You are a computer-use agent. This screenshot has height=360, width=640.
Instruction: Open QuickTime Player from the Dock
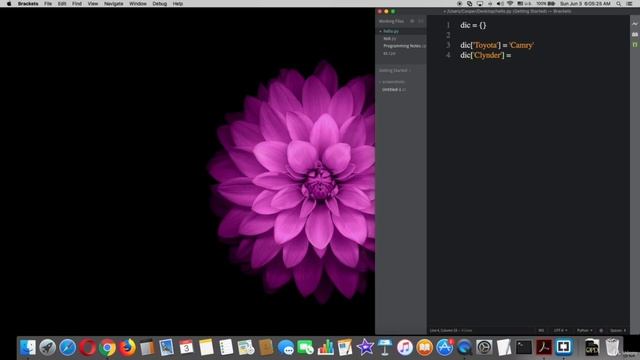tap(464, 347)
